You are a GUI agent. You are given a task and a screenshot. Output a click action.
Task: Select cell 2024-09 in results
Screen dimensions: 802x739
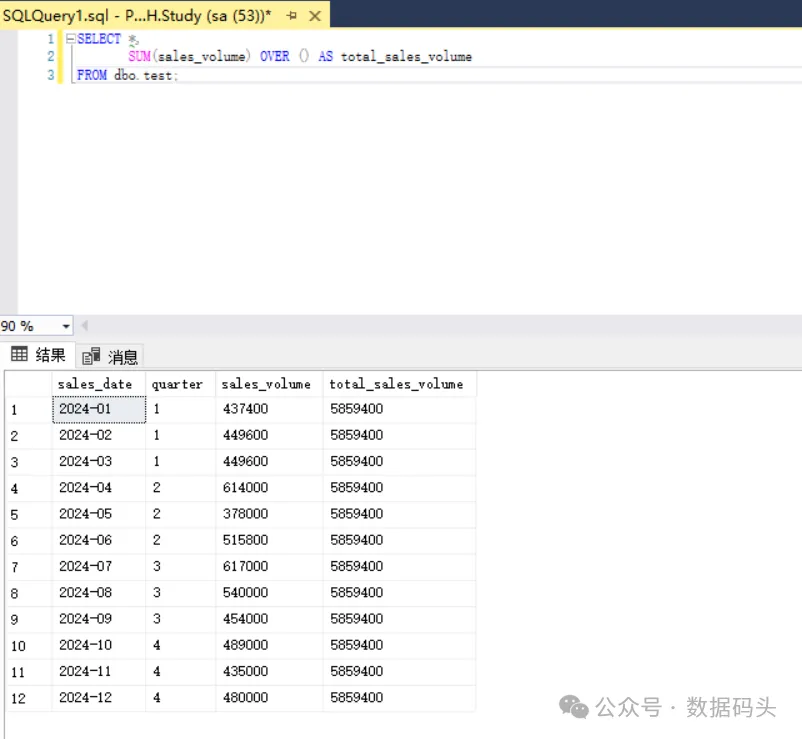[99, 619]
